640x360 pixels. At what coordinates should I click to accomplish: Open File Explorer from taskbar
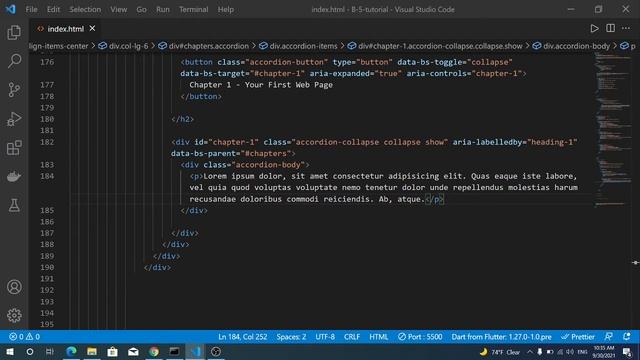tap(92, 351)
